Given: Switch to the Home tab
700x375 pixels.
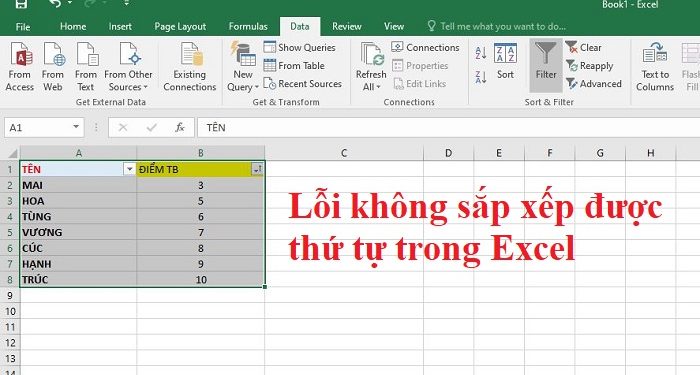Looking at the screenshot, I should pos(73,26).
